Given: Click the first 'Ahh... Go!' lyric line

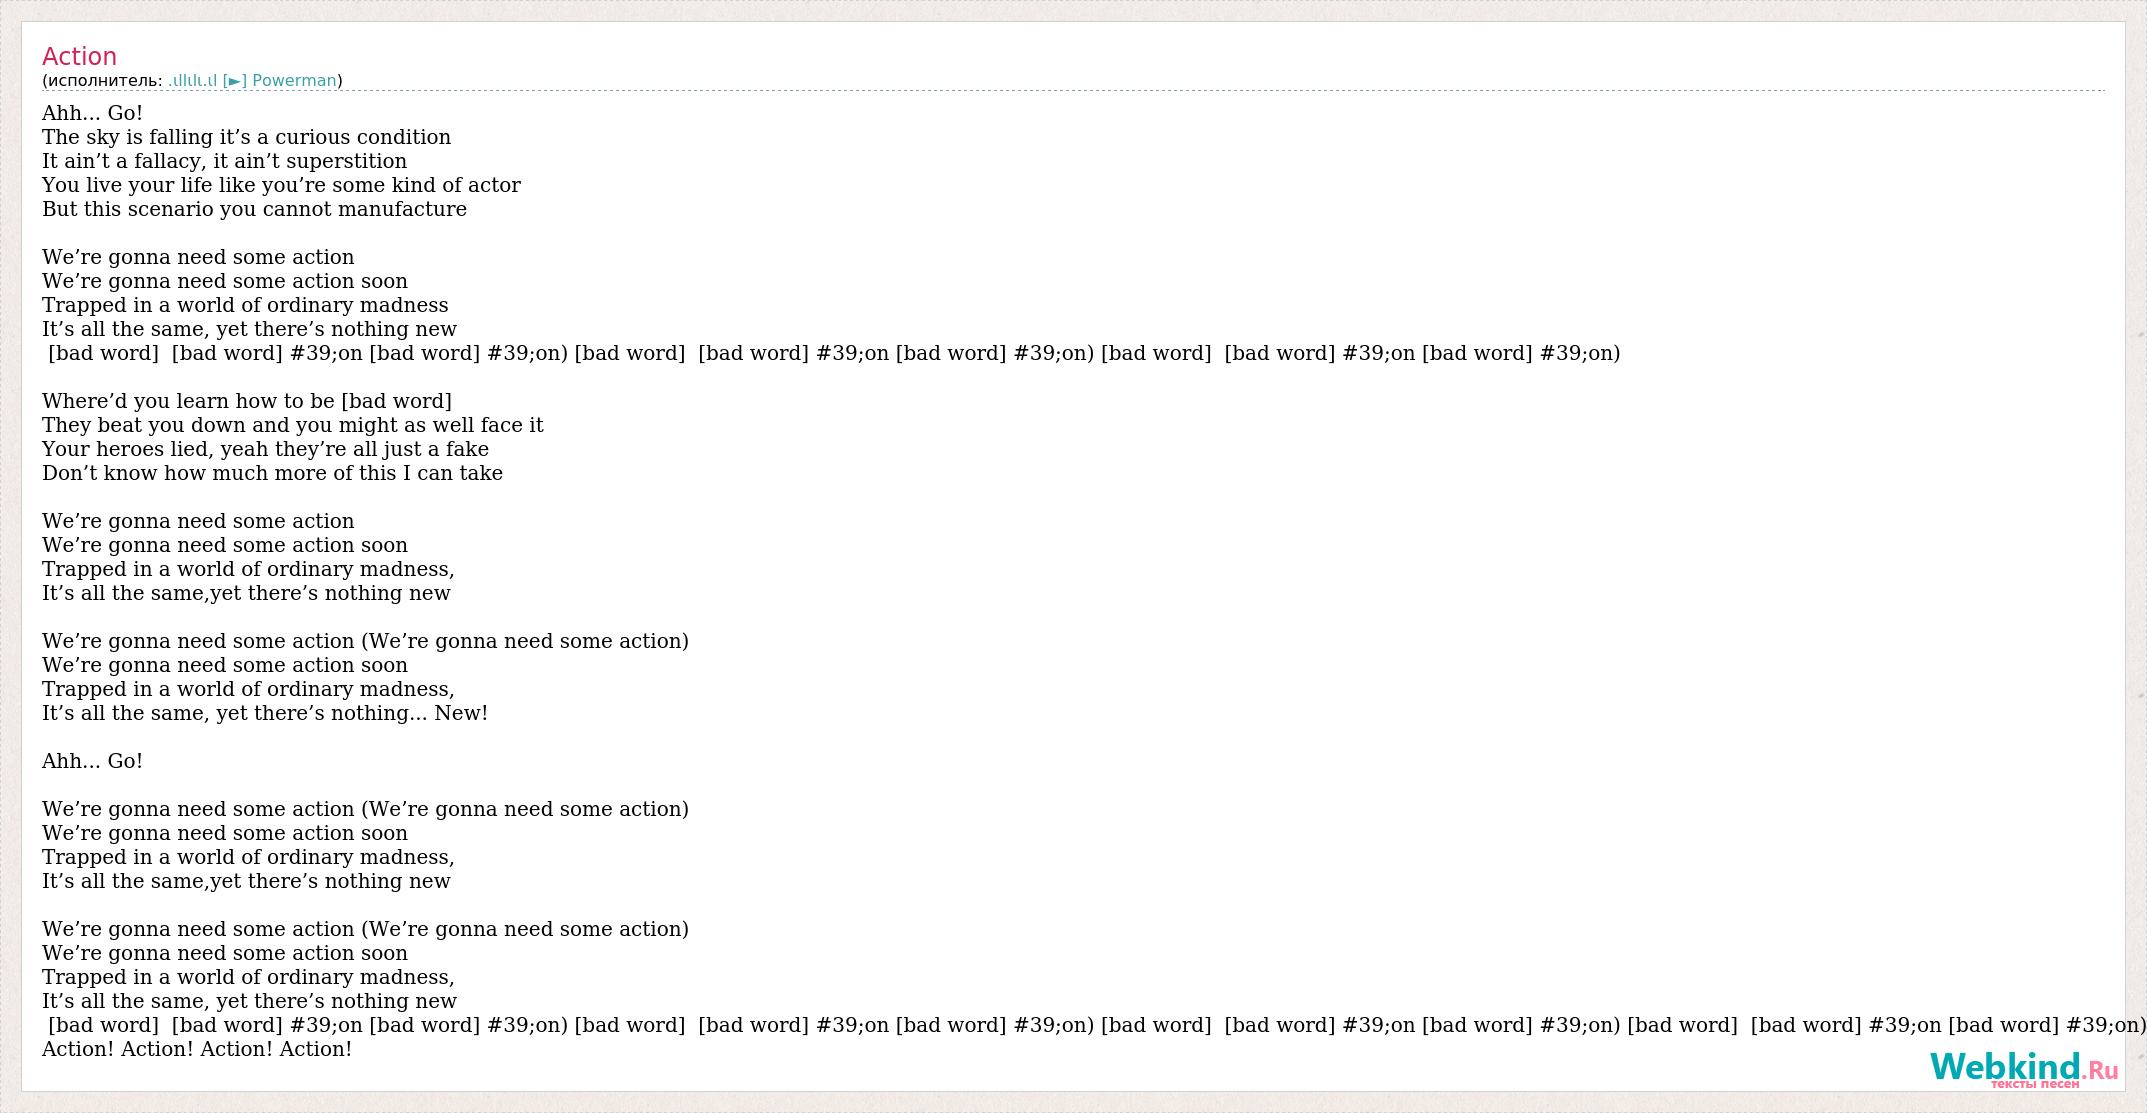Looking at the screenshot, I should (x=92, y=113).
